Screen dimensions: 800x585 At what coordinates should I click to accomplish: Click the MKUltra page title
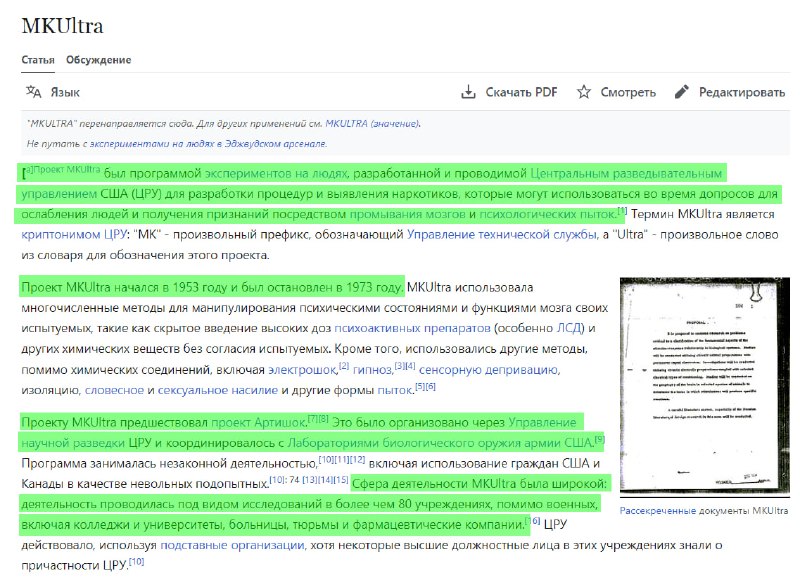[62, 26]
